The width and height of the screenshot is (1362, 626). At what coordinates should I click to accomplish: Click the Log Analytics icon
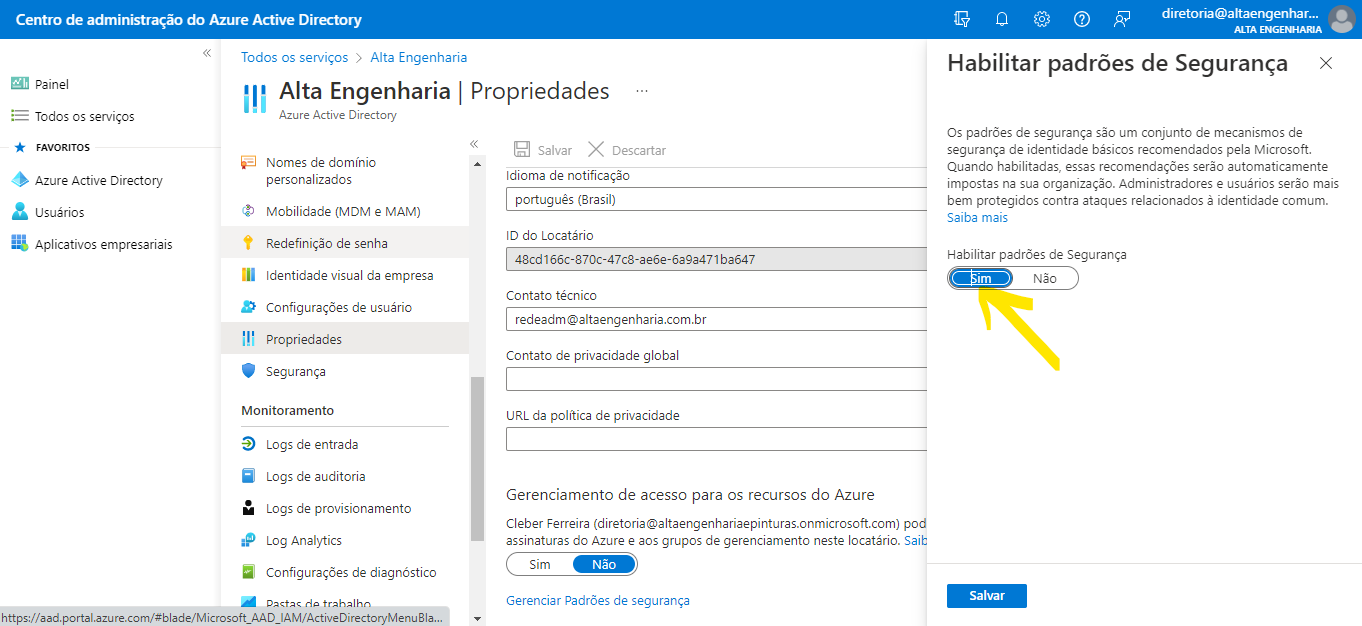coord(249,540)
